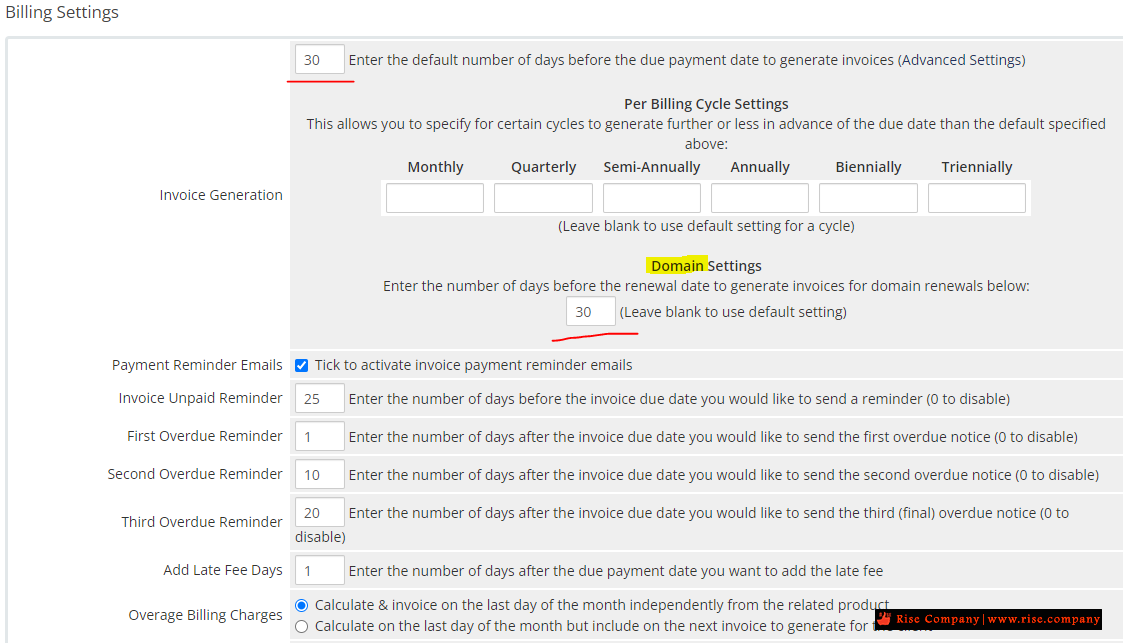Click the domain renewal days field
The height and width of the screenshot is (643, 1123).
point(590,311)
